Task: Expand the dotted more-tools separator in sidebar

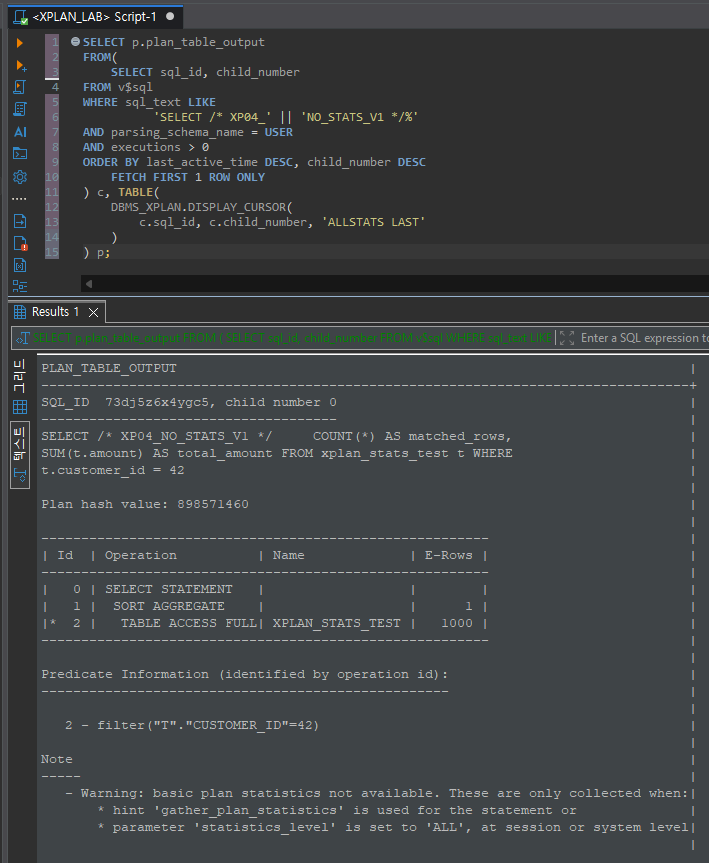Action: pyautogui.click(x=19, y=199)
